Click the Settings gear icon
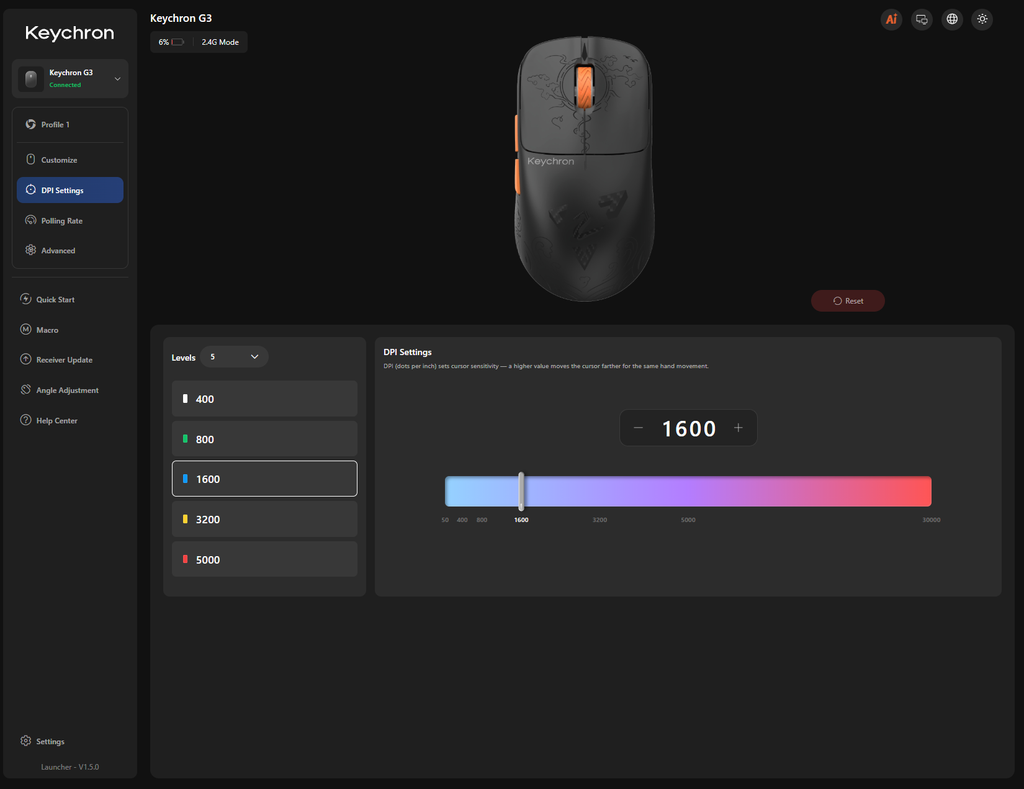 25,741
